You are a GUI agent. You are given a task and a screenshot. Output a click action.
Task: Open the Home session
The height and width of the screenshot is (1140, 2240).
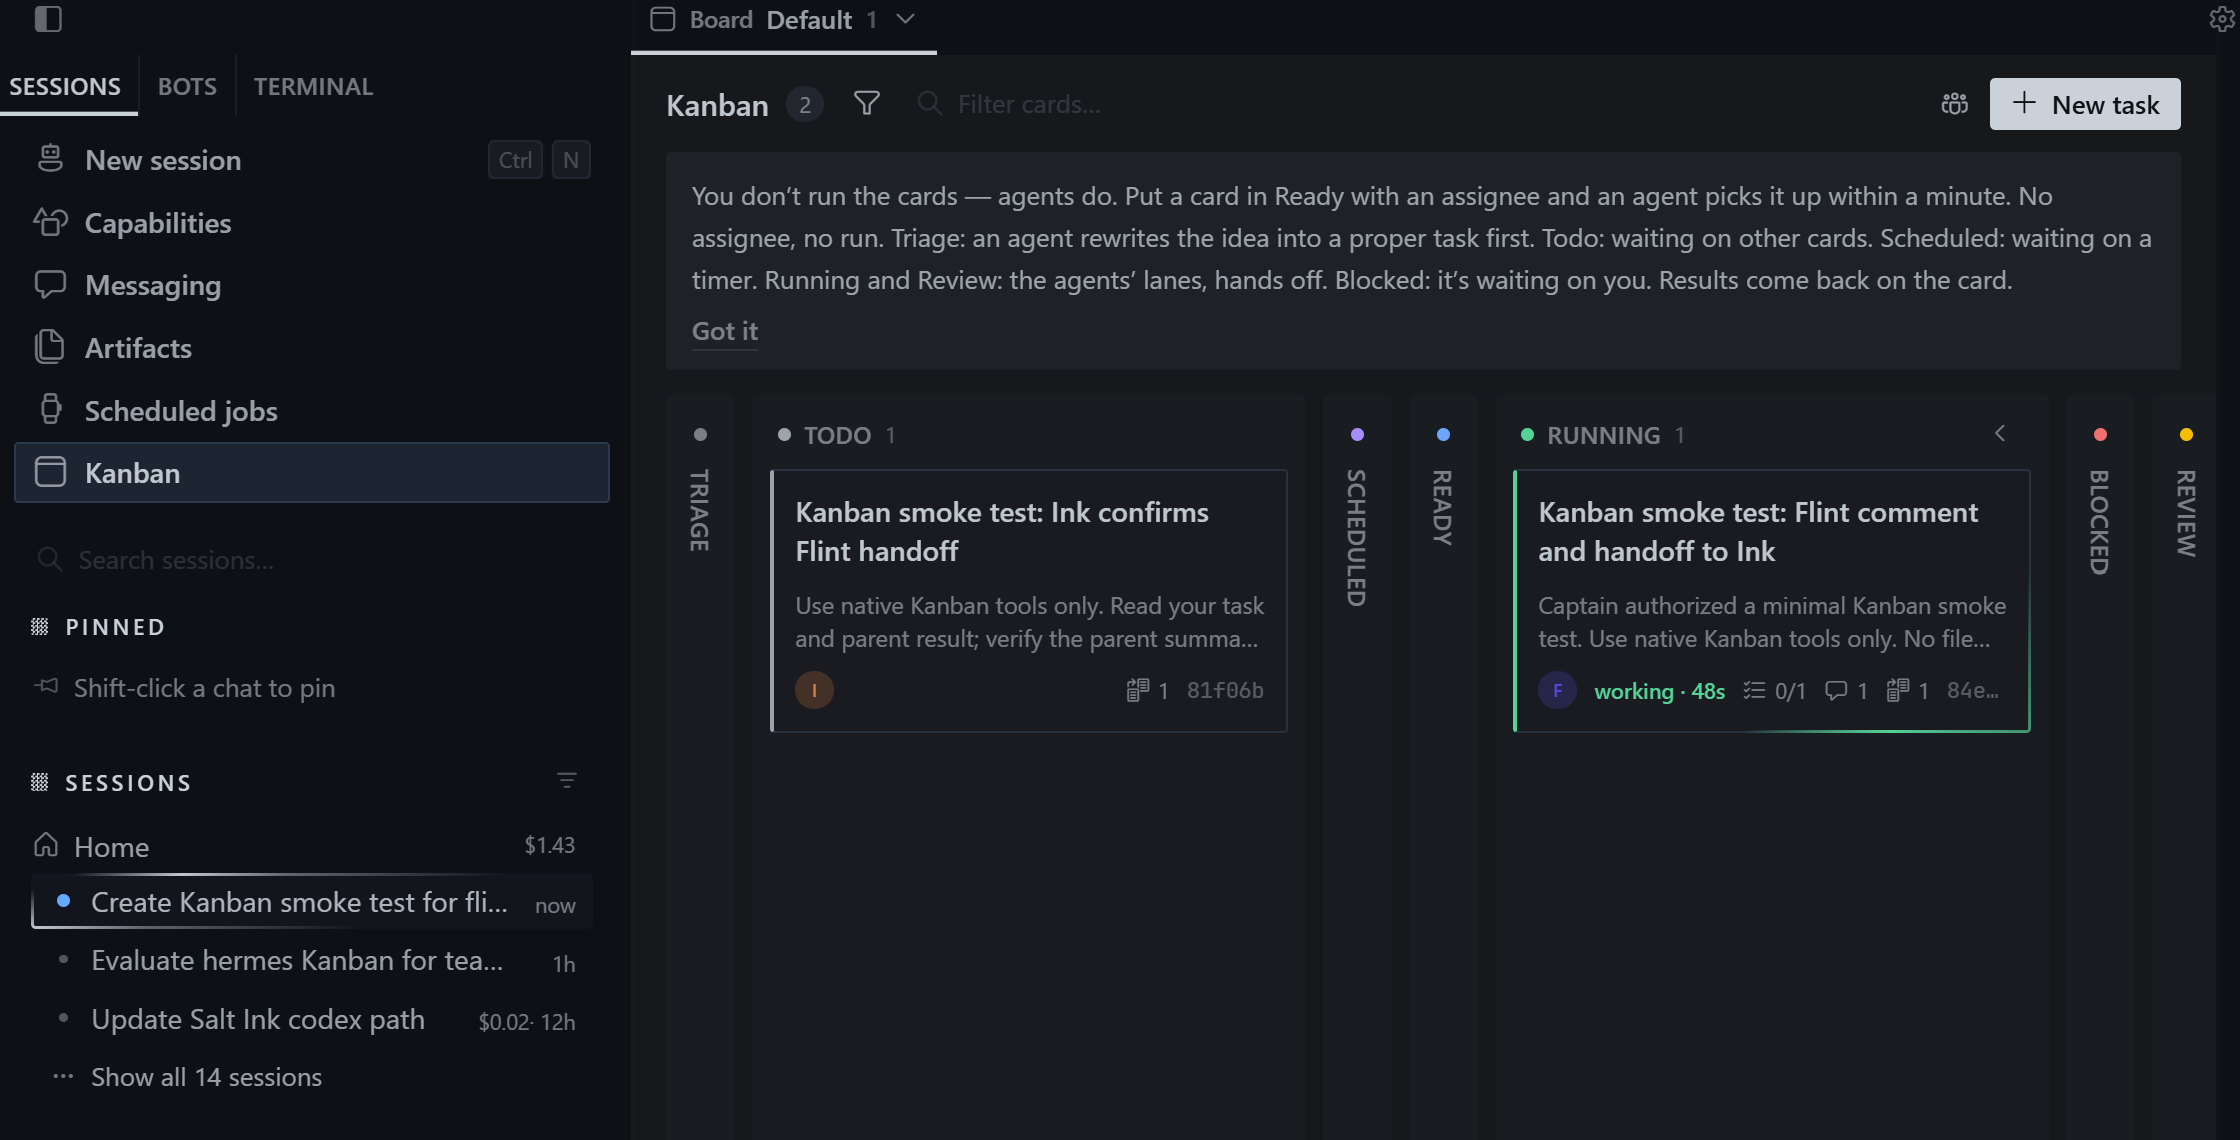coord(312,846)
